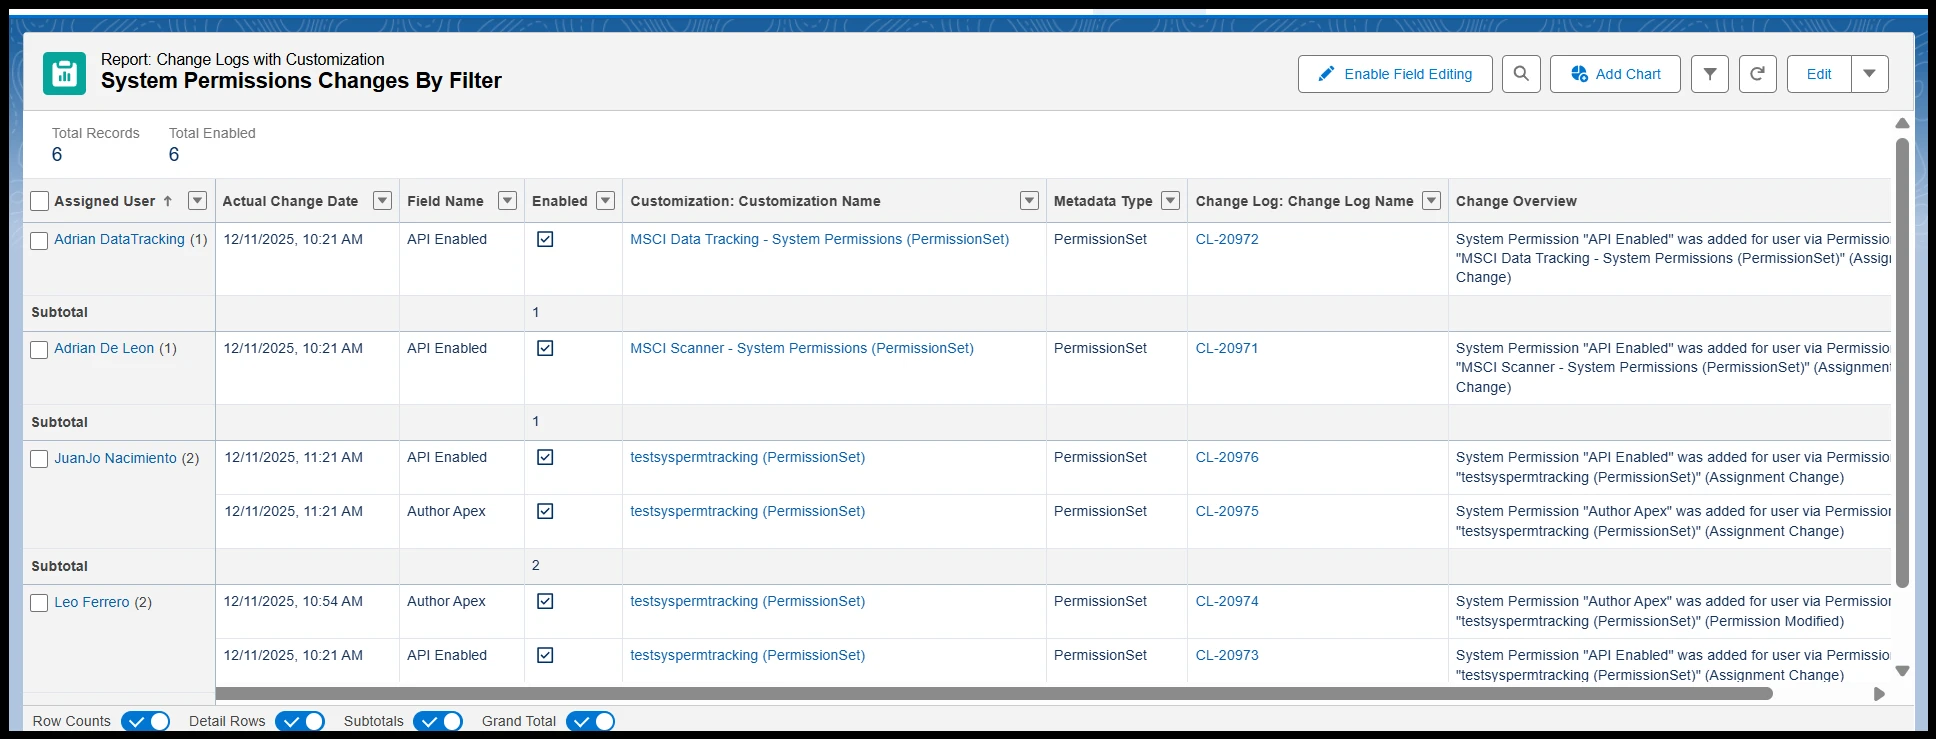Click the Edit button
Viewport: 1936px width, 739px height.
point(1819,74)
